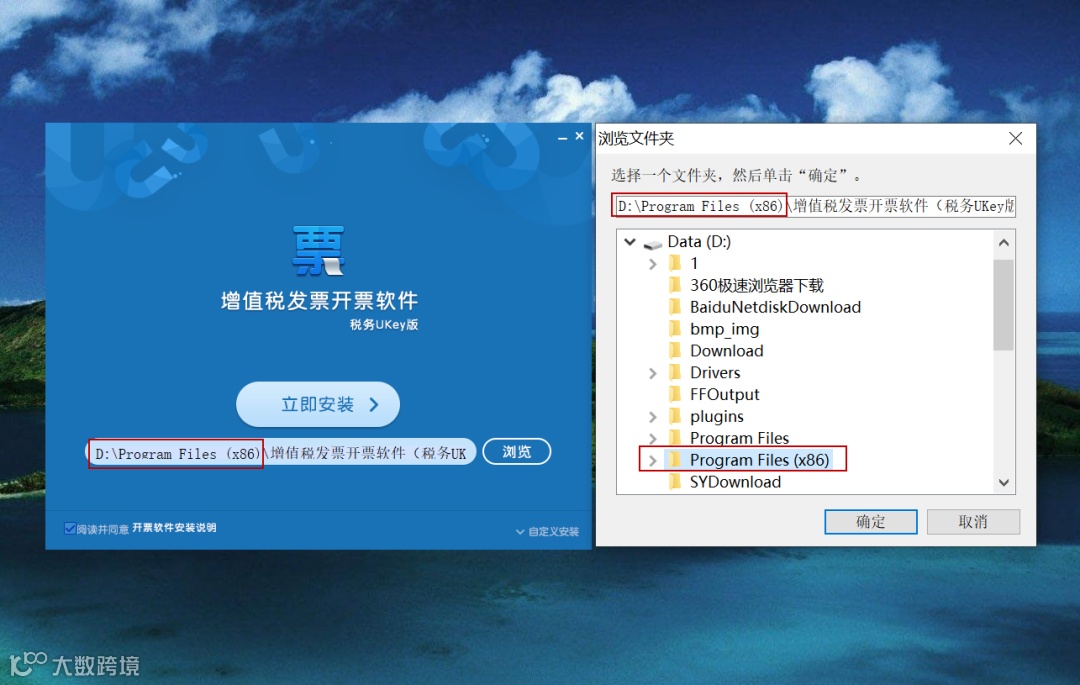The image size is (1080, 685).
Task: Select the bmp_img folder icon
Action: coord(675,329)
